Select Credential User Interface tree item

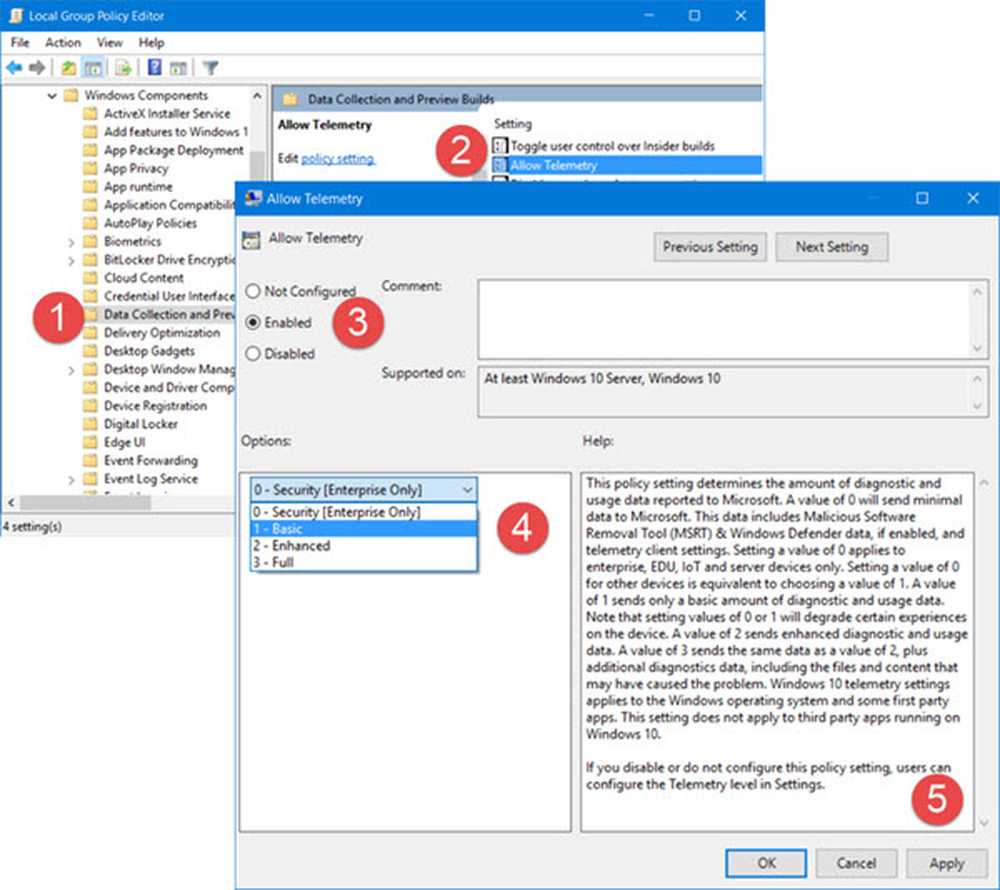[x=169, y=296]
